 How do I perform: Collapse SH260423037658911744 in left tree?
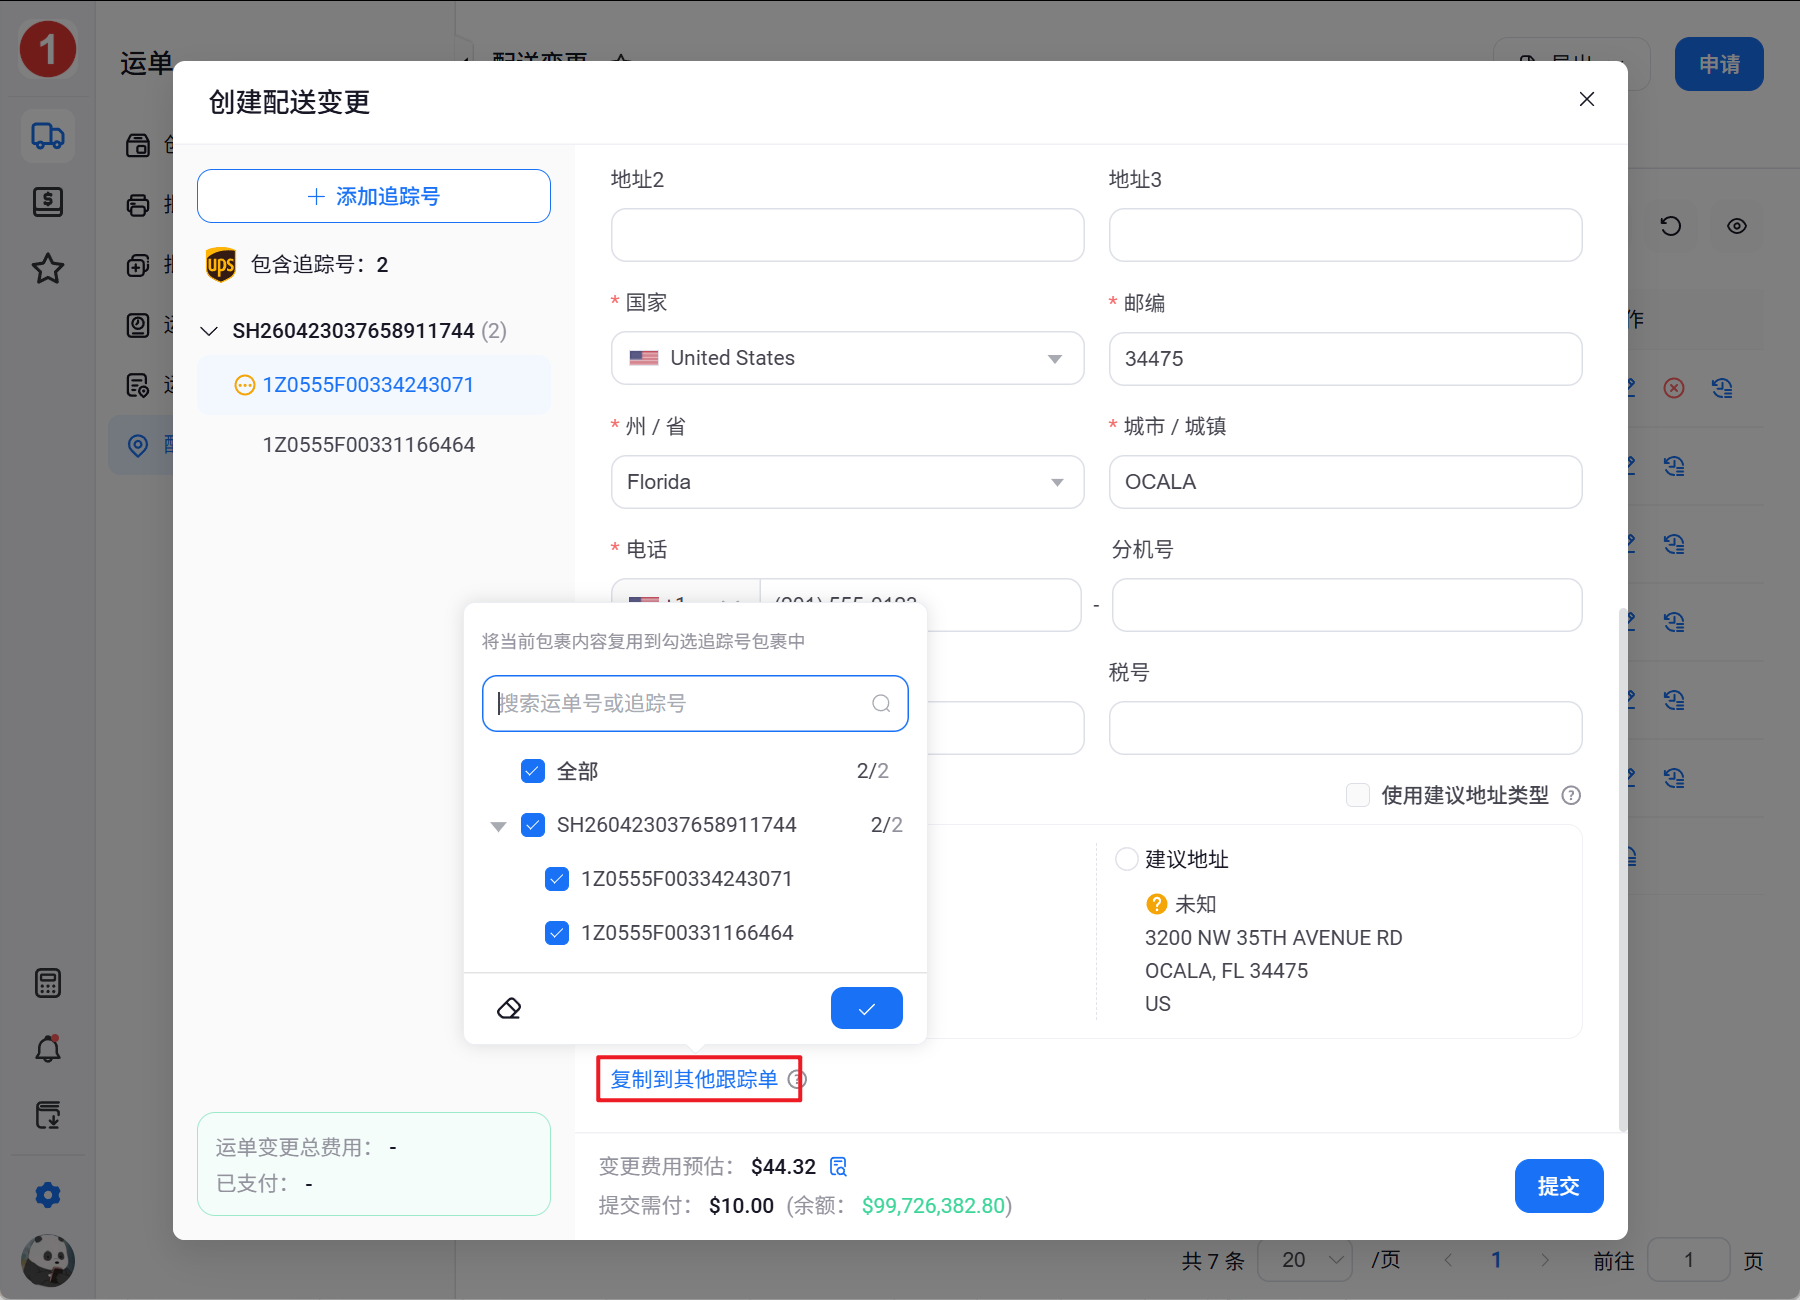pos(209,331)
